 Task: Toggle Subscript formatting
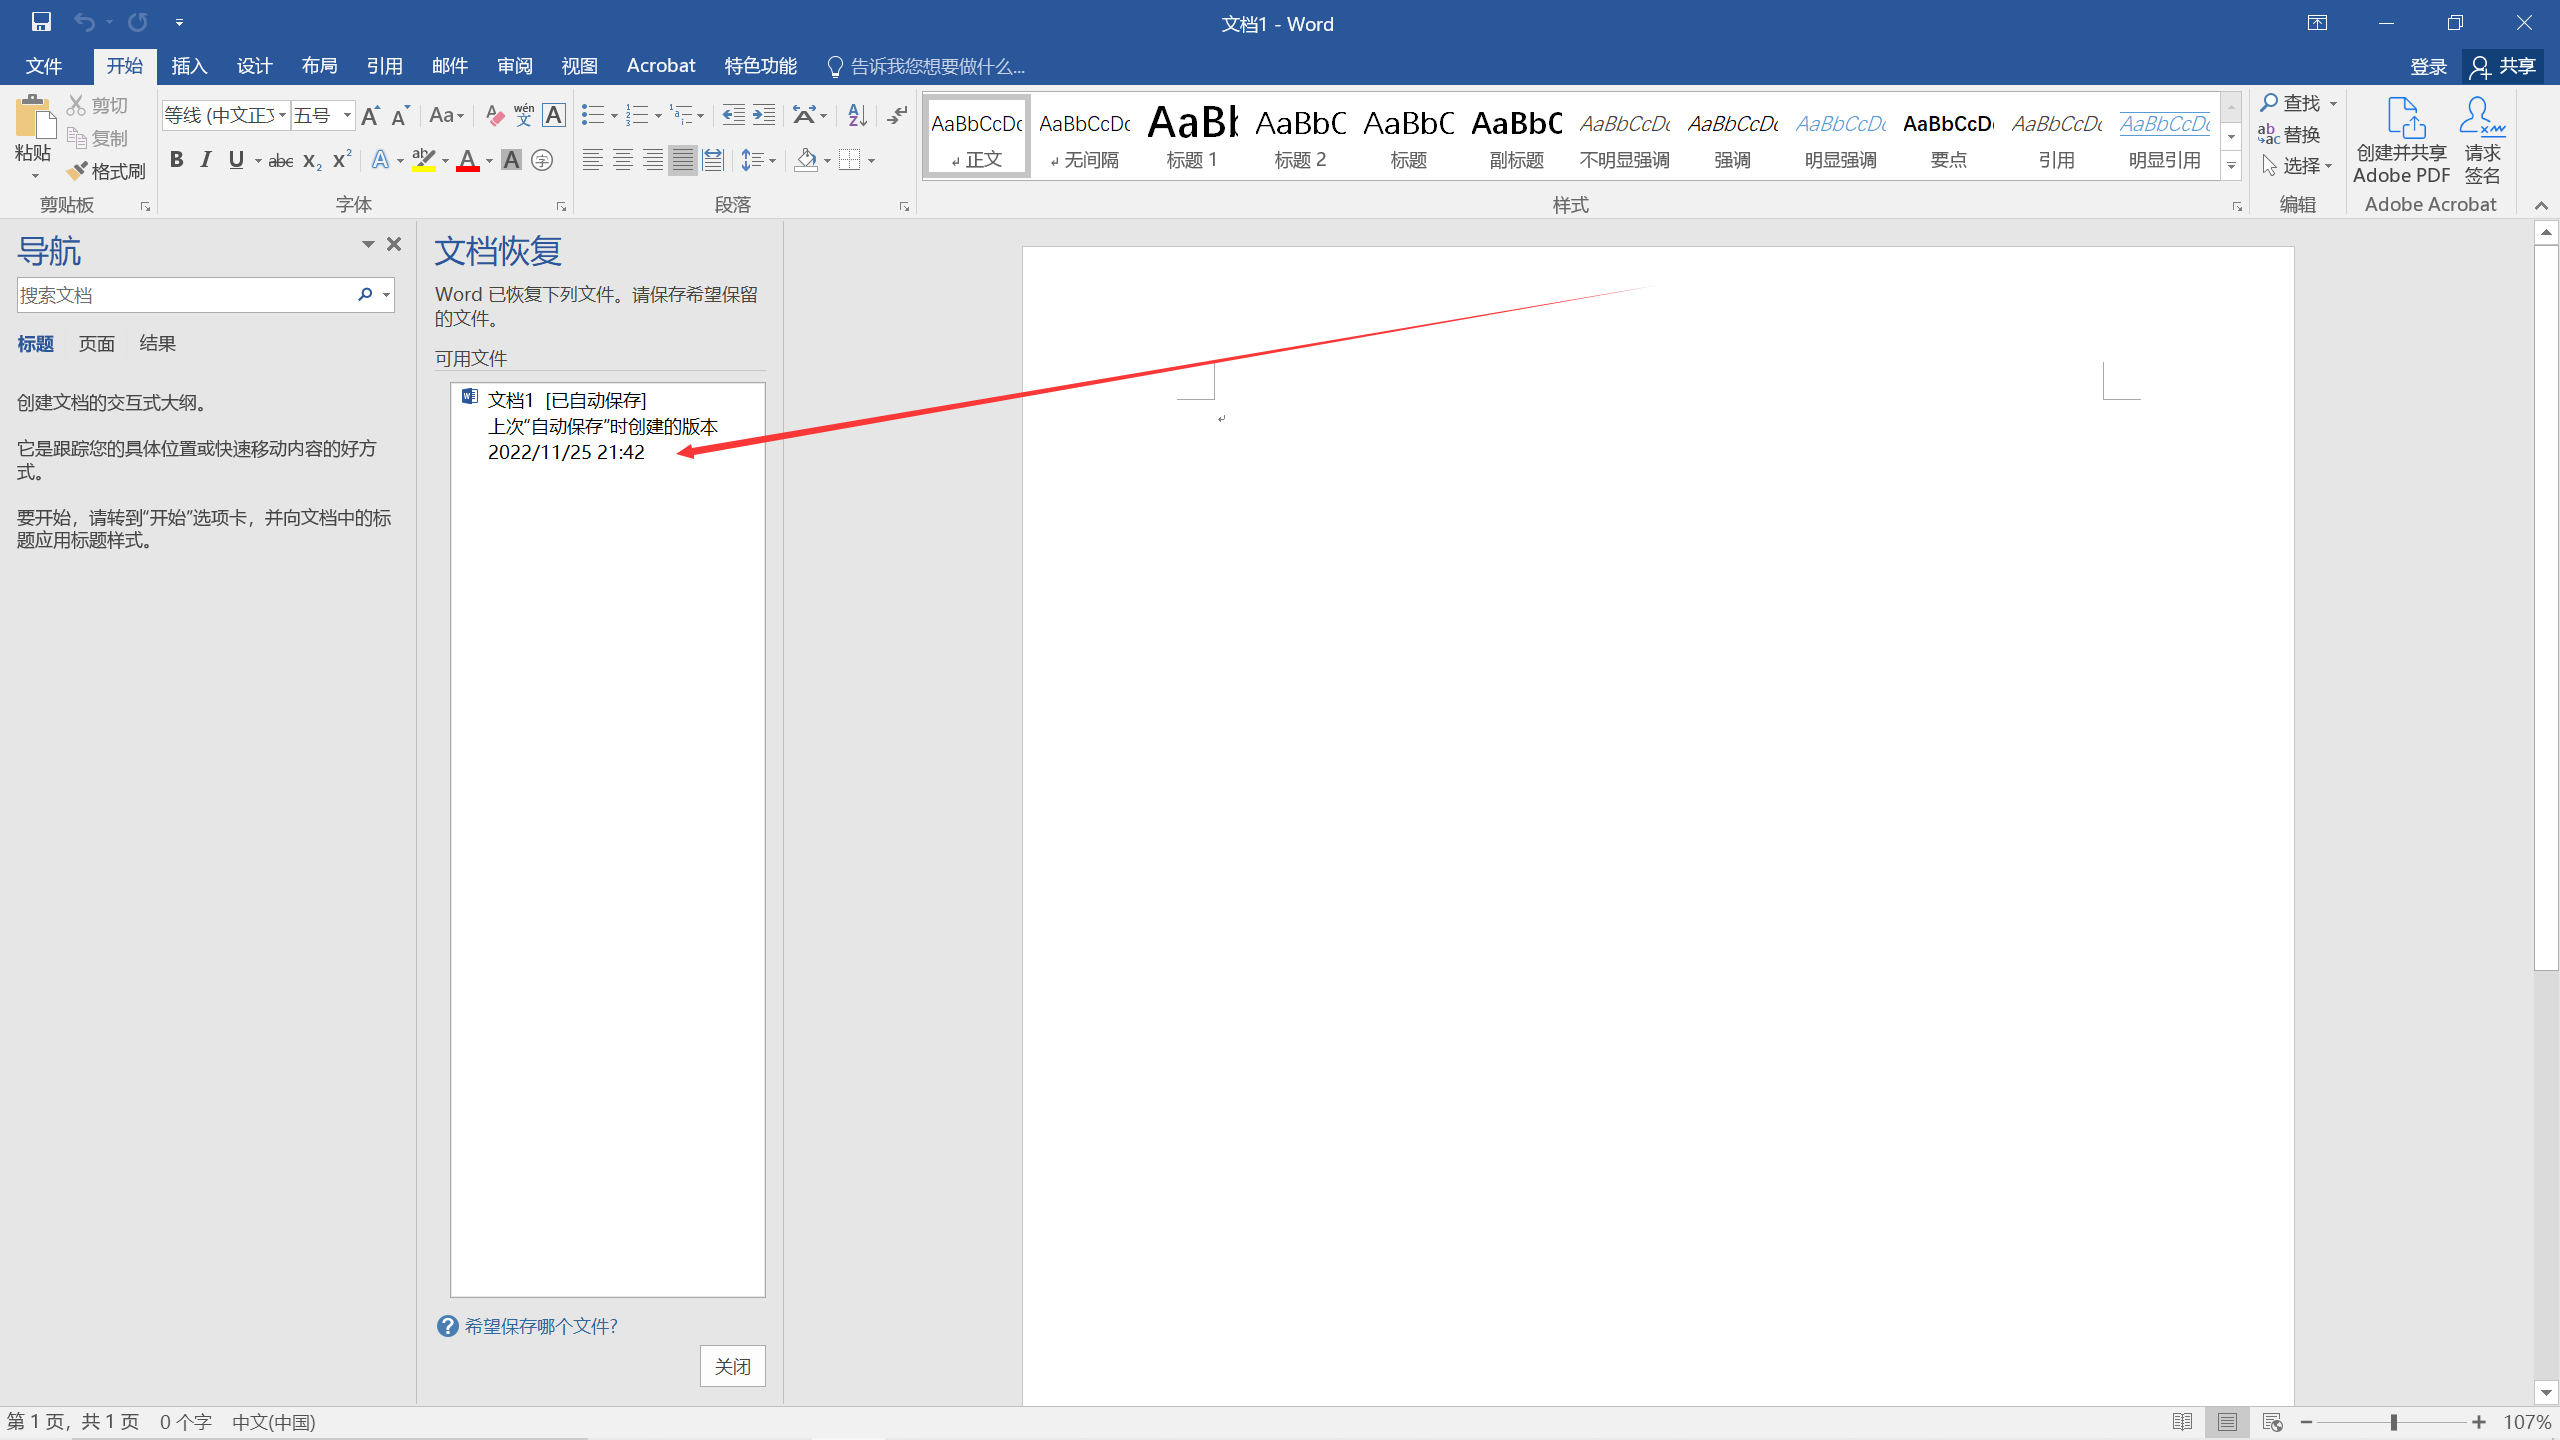(x=312, y=160)
